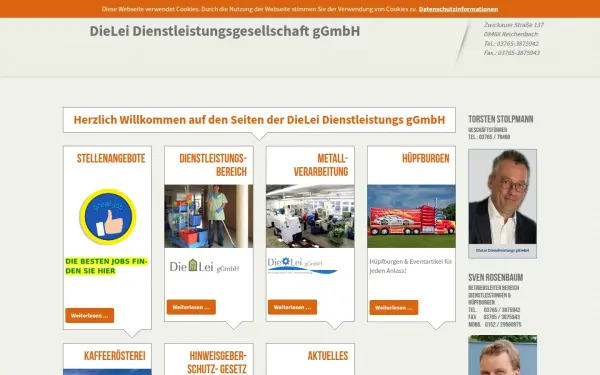Open the Dienstleistungsbereich card heading
Screen dimensions: 600x375
tap(213, 165)
